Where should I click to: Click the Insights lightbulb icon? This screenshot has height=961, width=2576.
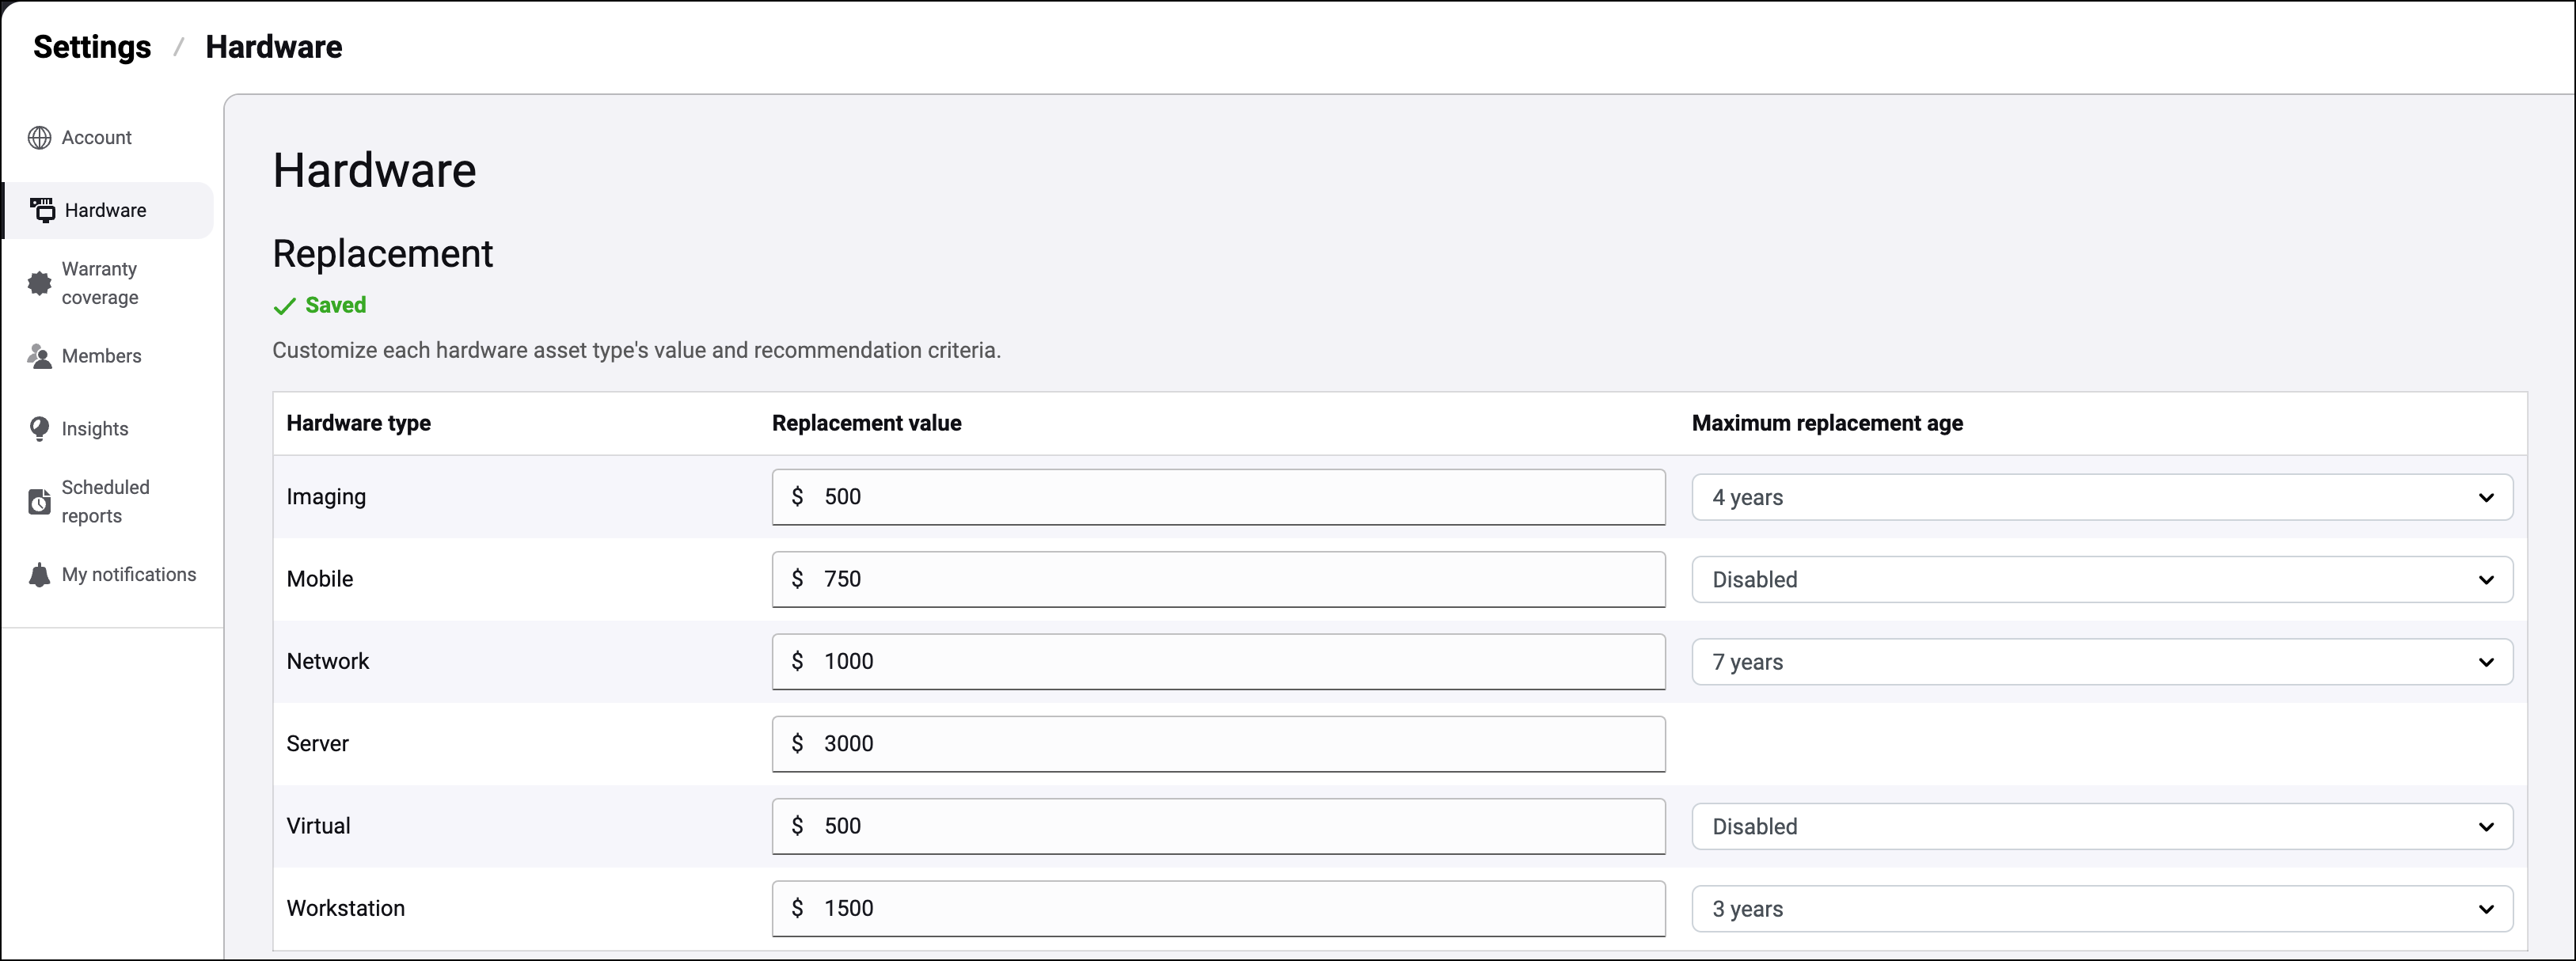tap(39, 429)
